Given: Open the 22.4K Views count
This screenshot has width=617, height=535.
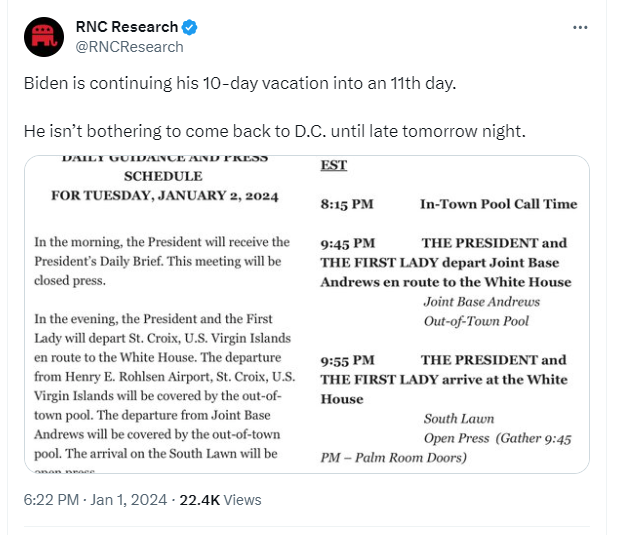Looking at the screenshot, I should 220,500.
